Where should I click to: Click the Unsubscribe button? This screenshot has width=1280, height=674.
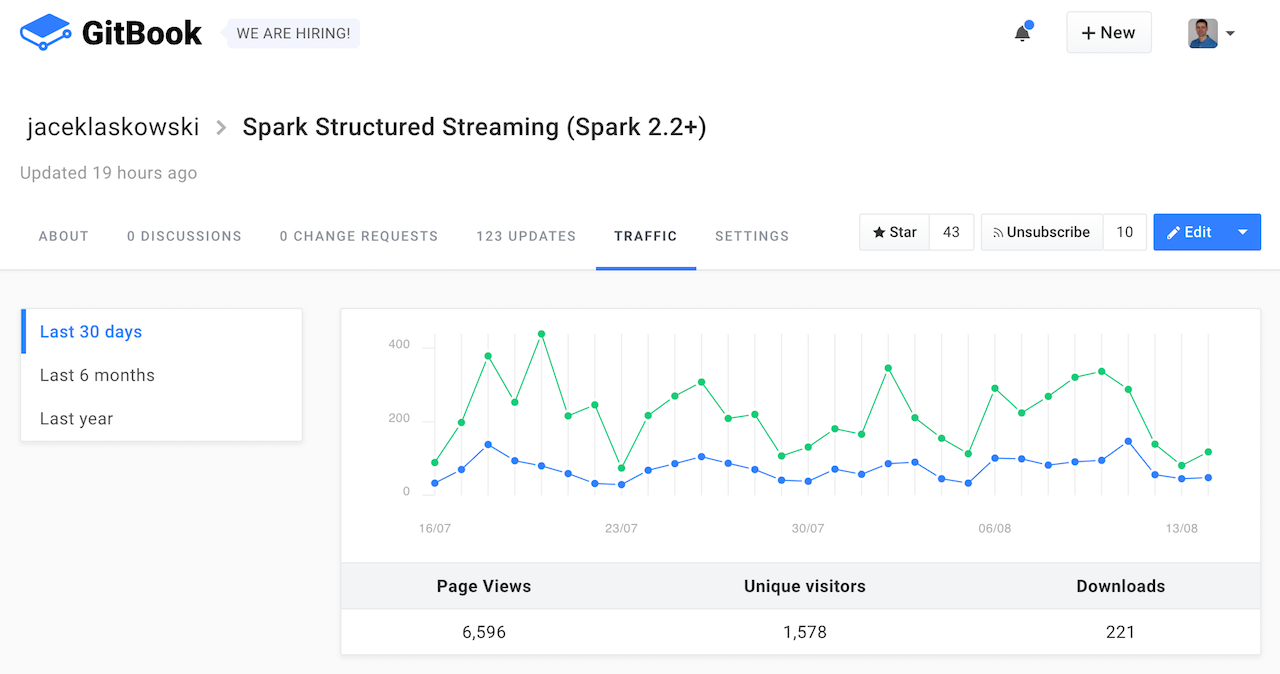click(x=1041, y=232)
